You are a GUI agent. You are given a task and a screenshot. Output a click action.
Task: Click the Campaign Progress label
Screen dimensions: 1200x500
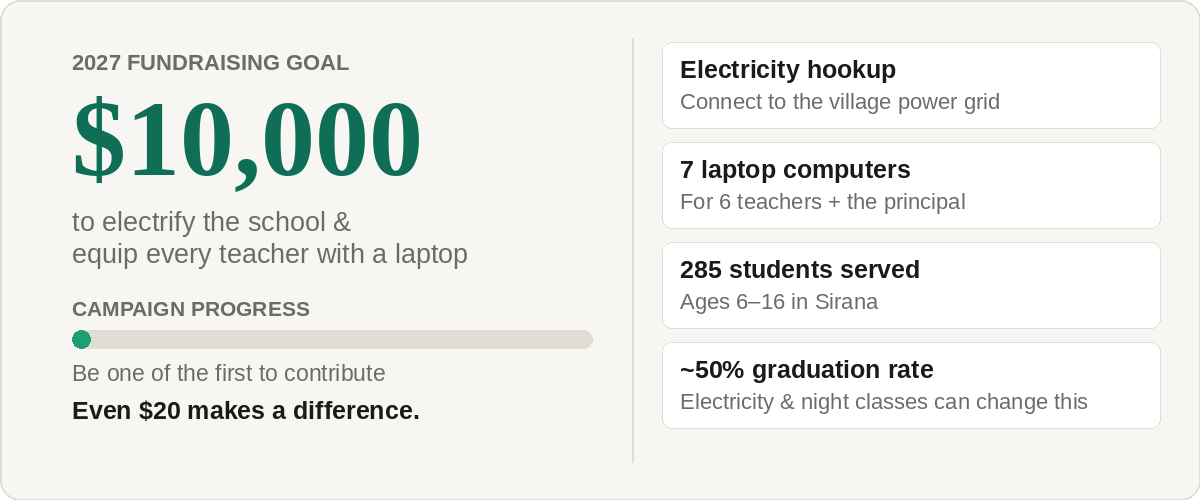tap(191, 309)
